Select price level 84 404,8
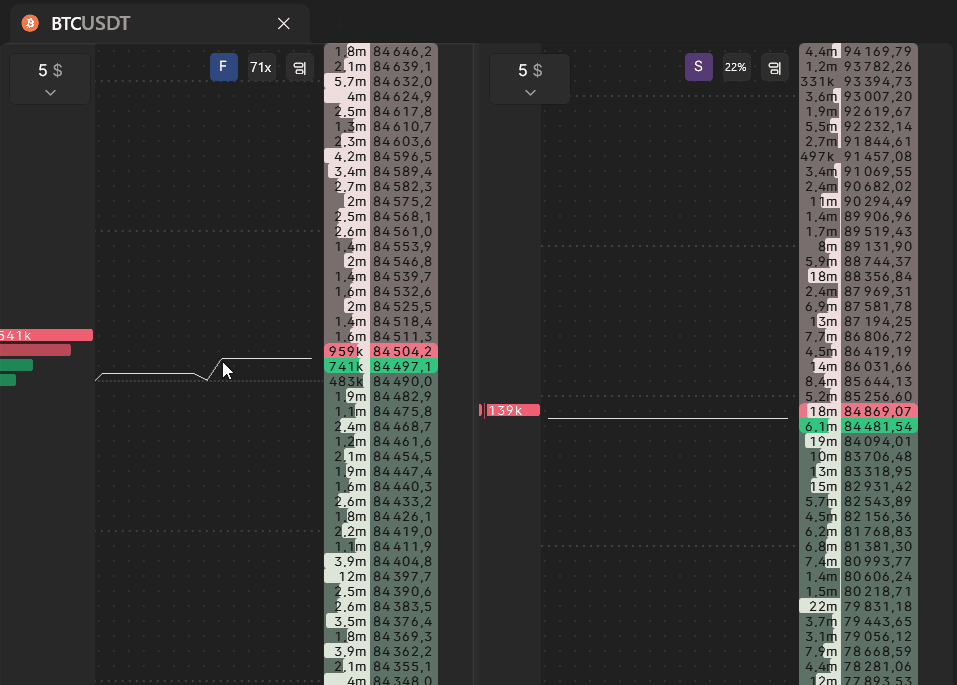The height and width of the screenshot is (685, 957). (403, 562)
